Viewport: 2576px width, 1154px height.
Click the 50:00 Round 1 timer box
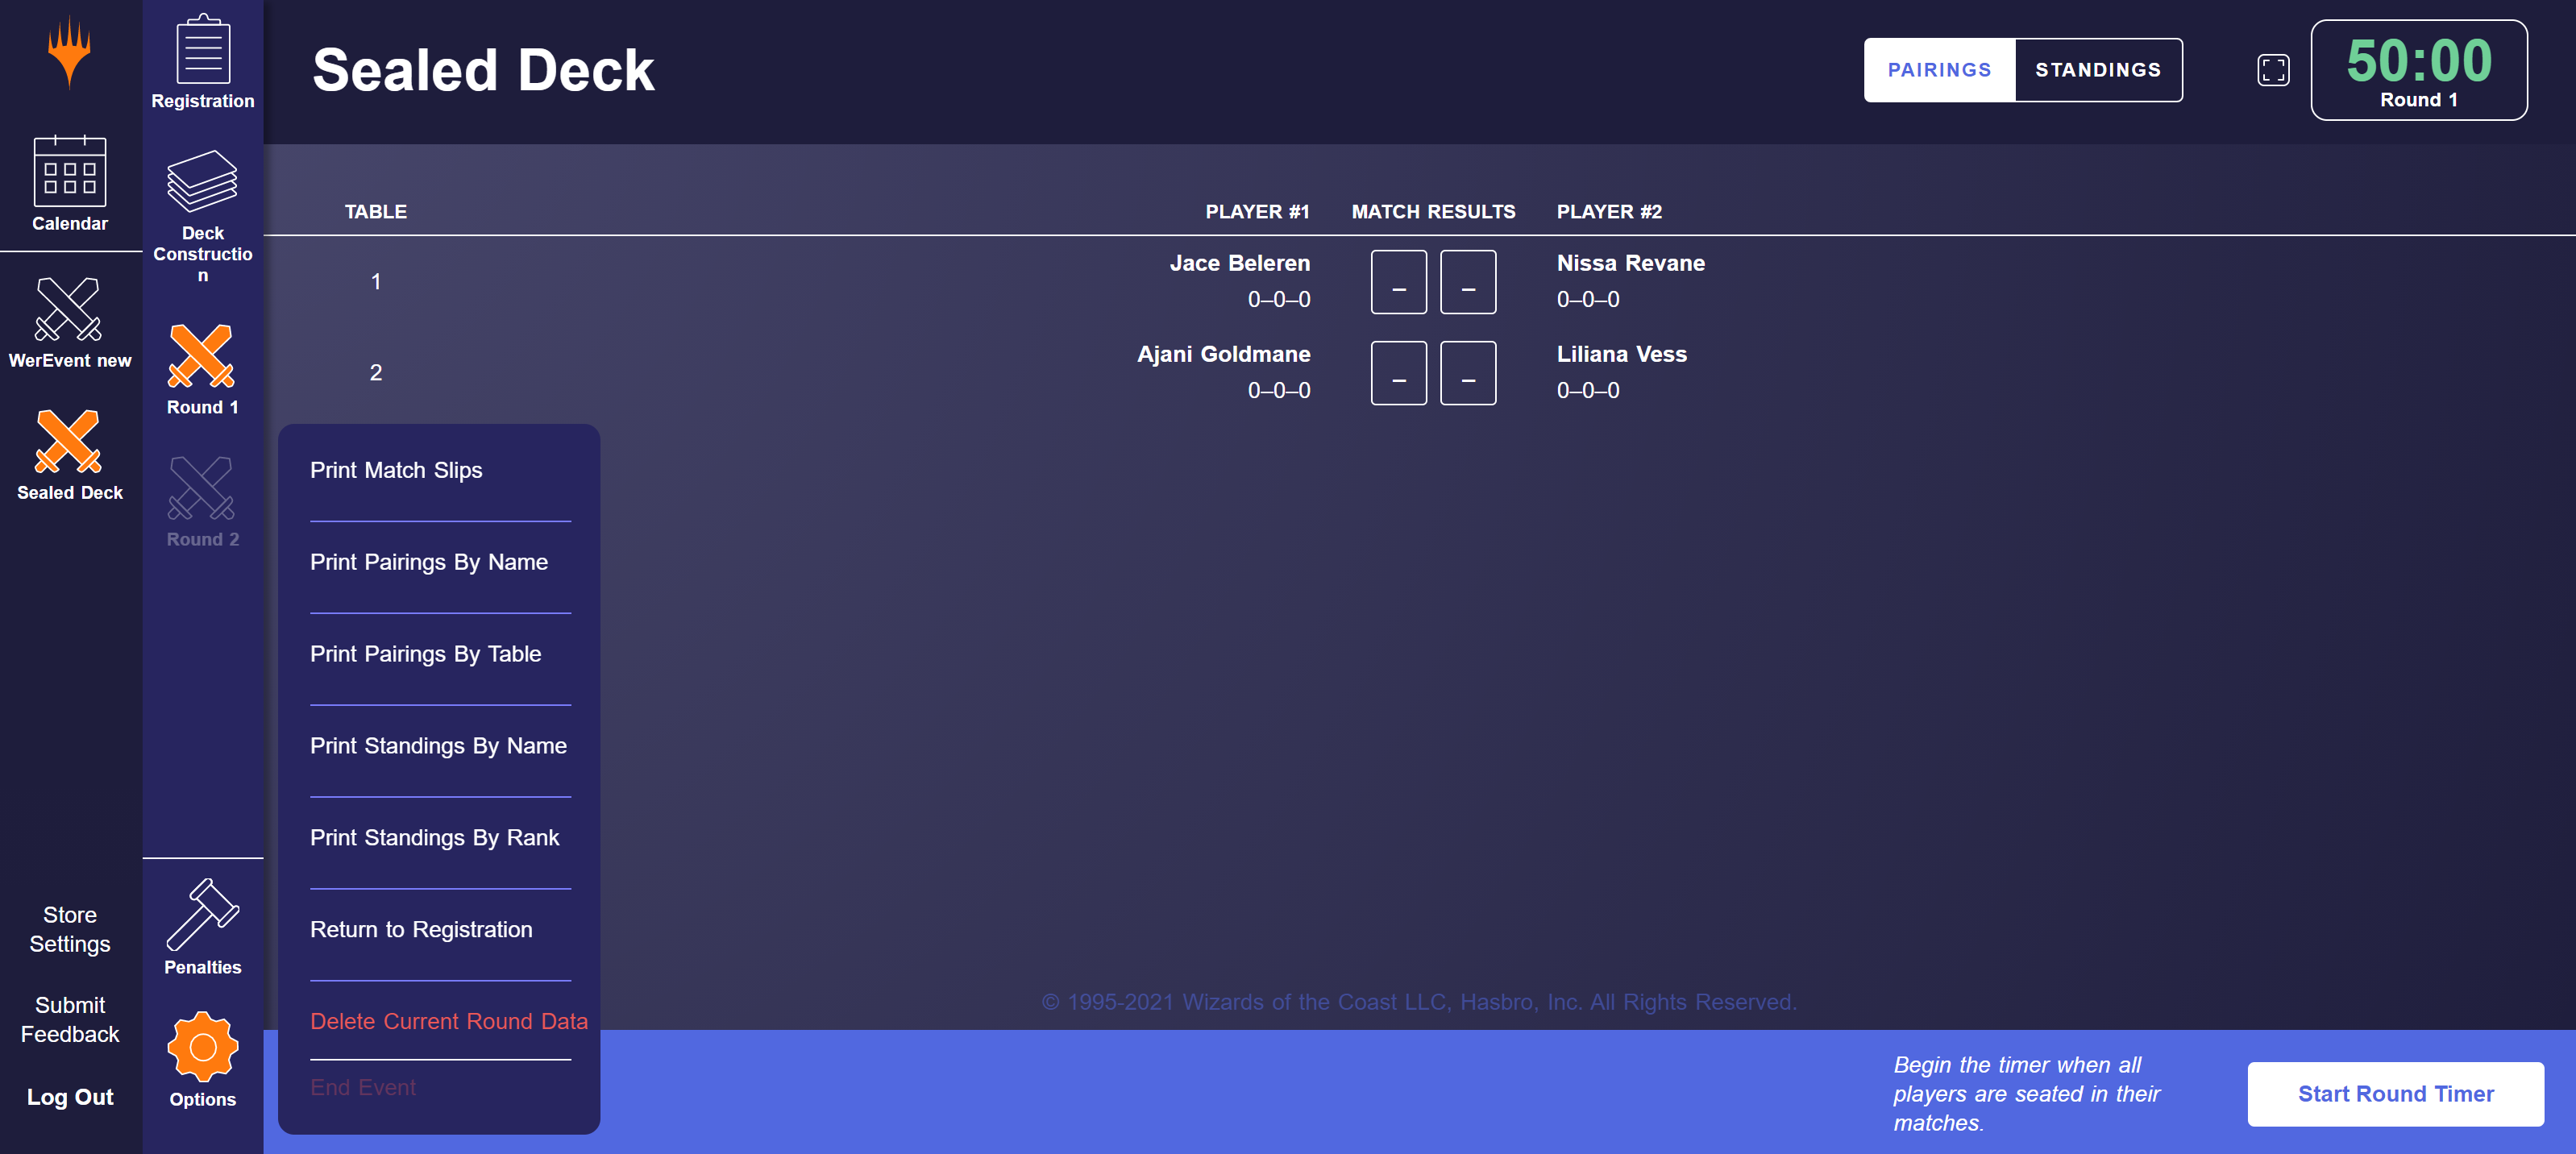[x=2419, y=70]
